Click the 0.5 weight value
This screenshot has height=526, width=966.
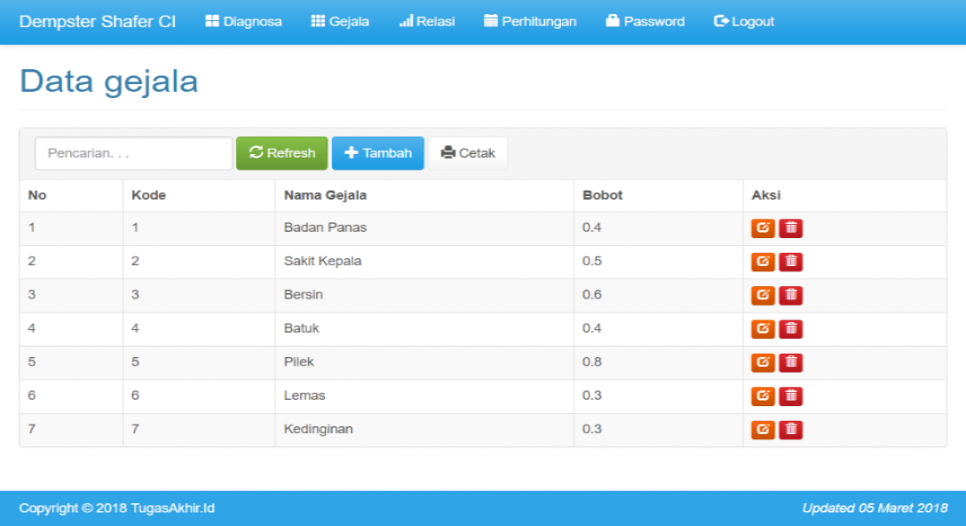pos(591,261)
